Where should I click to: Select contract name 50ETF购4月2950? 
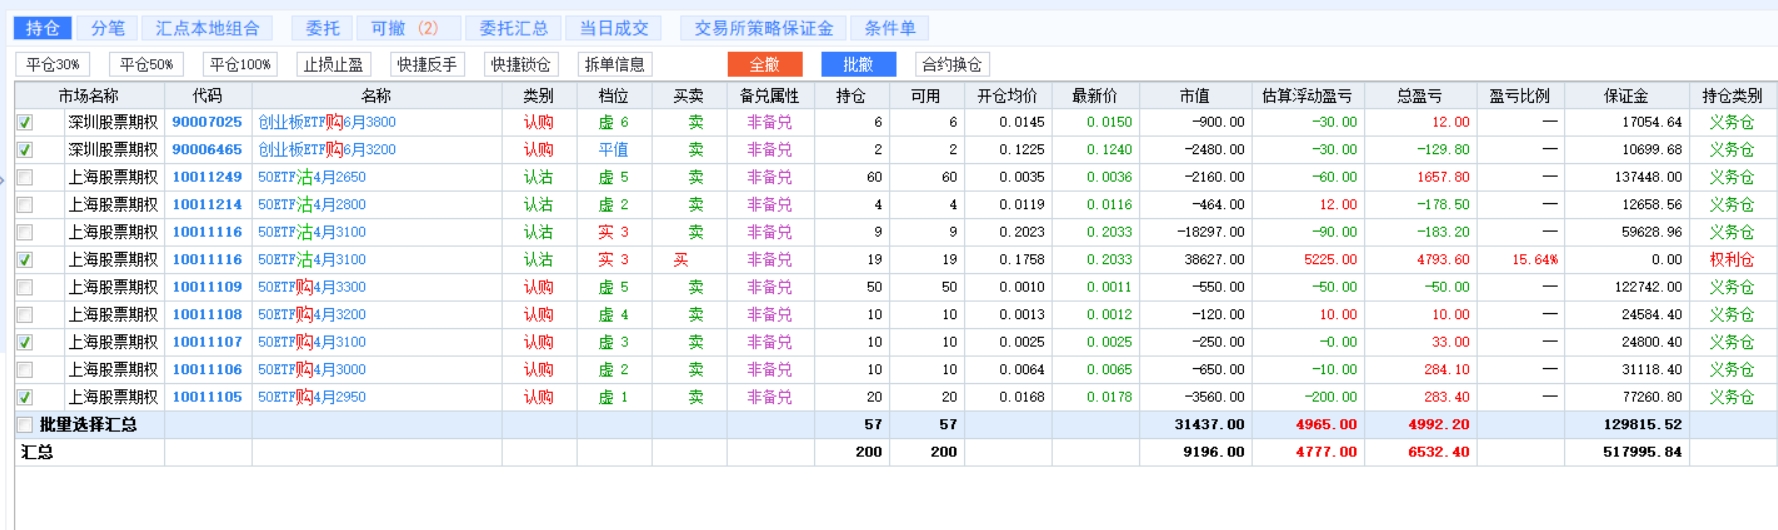pyautogui.click(x=312, y=397)
